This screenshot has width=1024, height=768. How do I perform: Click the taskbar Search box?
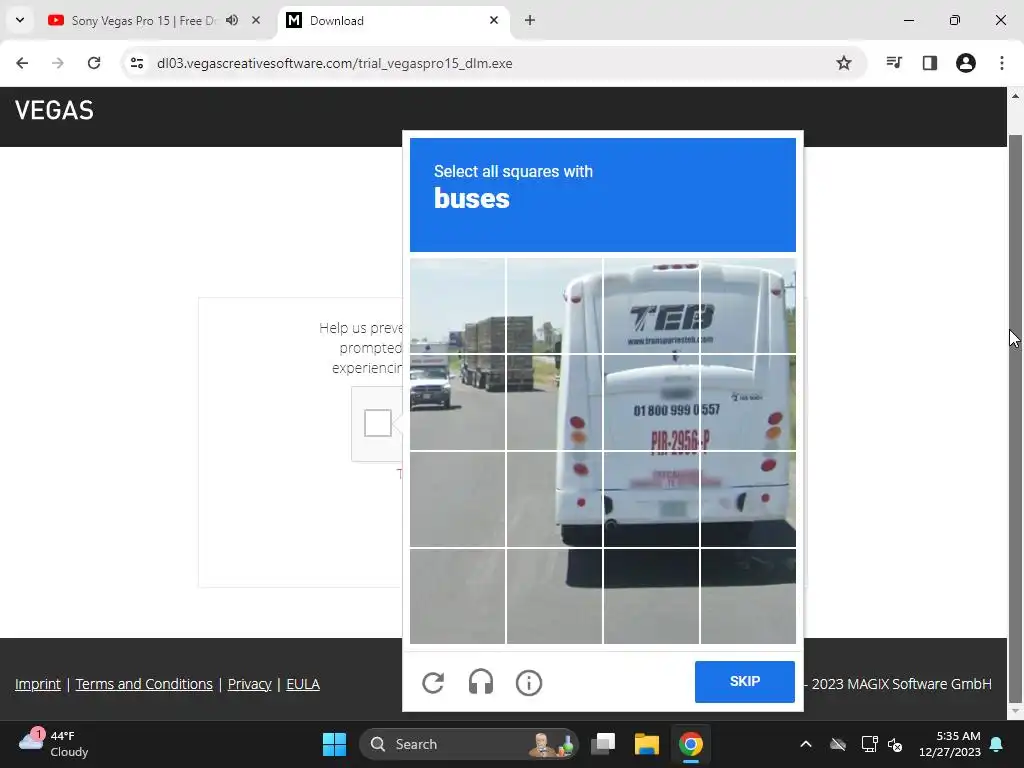(x=469, y=744)
